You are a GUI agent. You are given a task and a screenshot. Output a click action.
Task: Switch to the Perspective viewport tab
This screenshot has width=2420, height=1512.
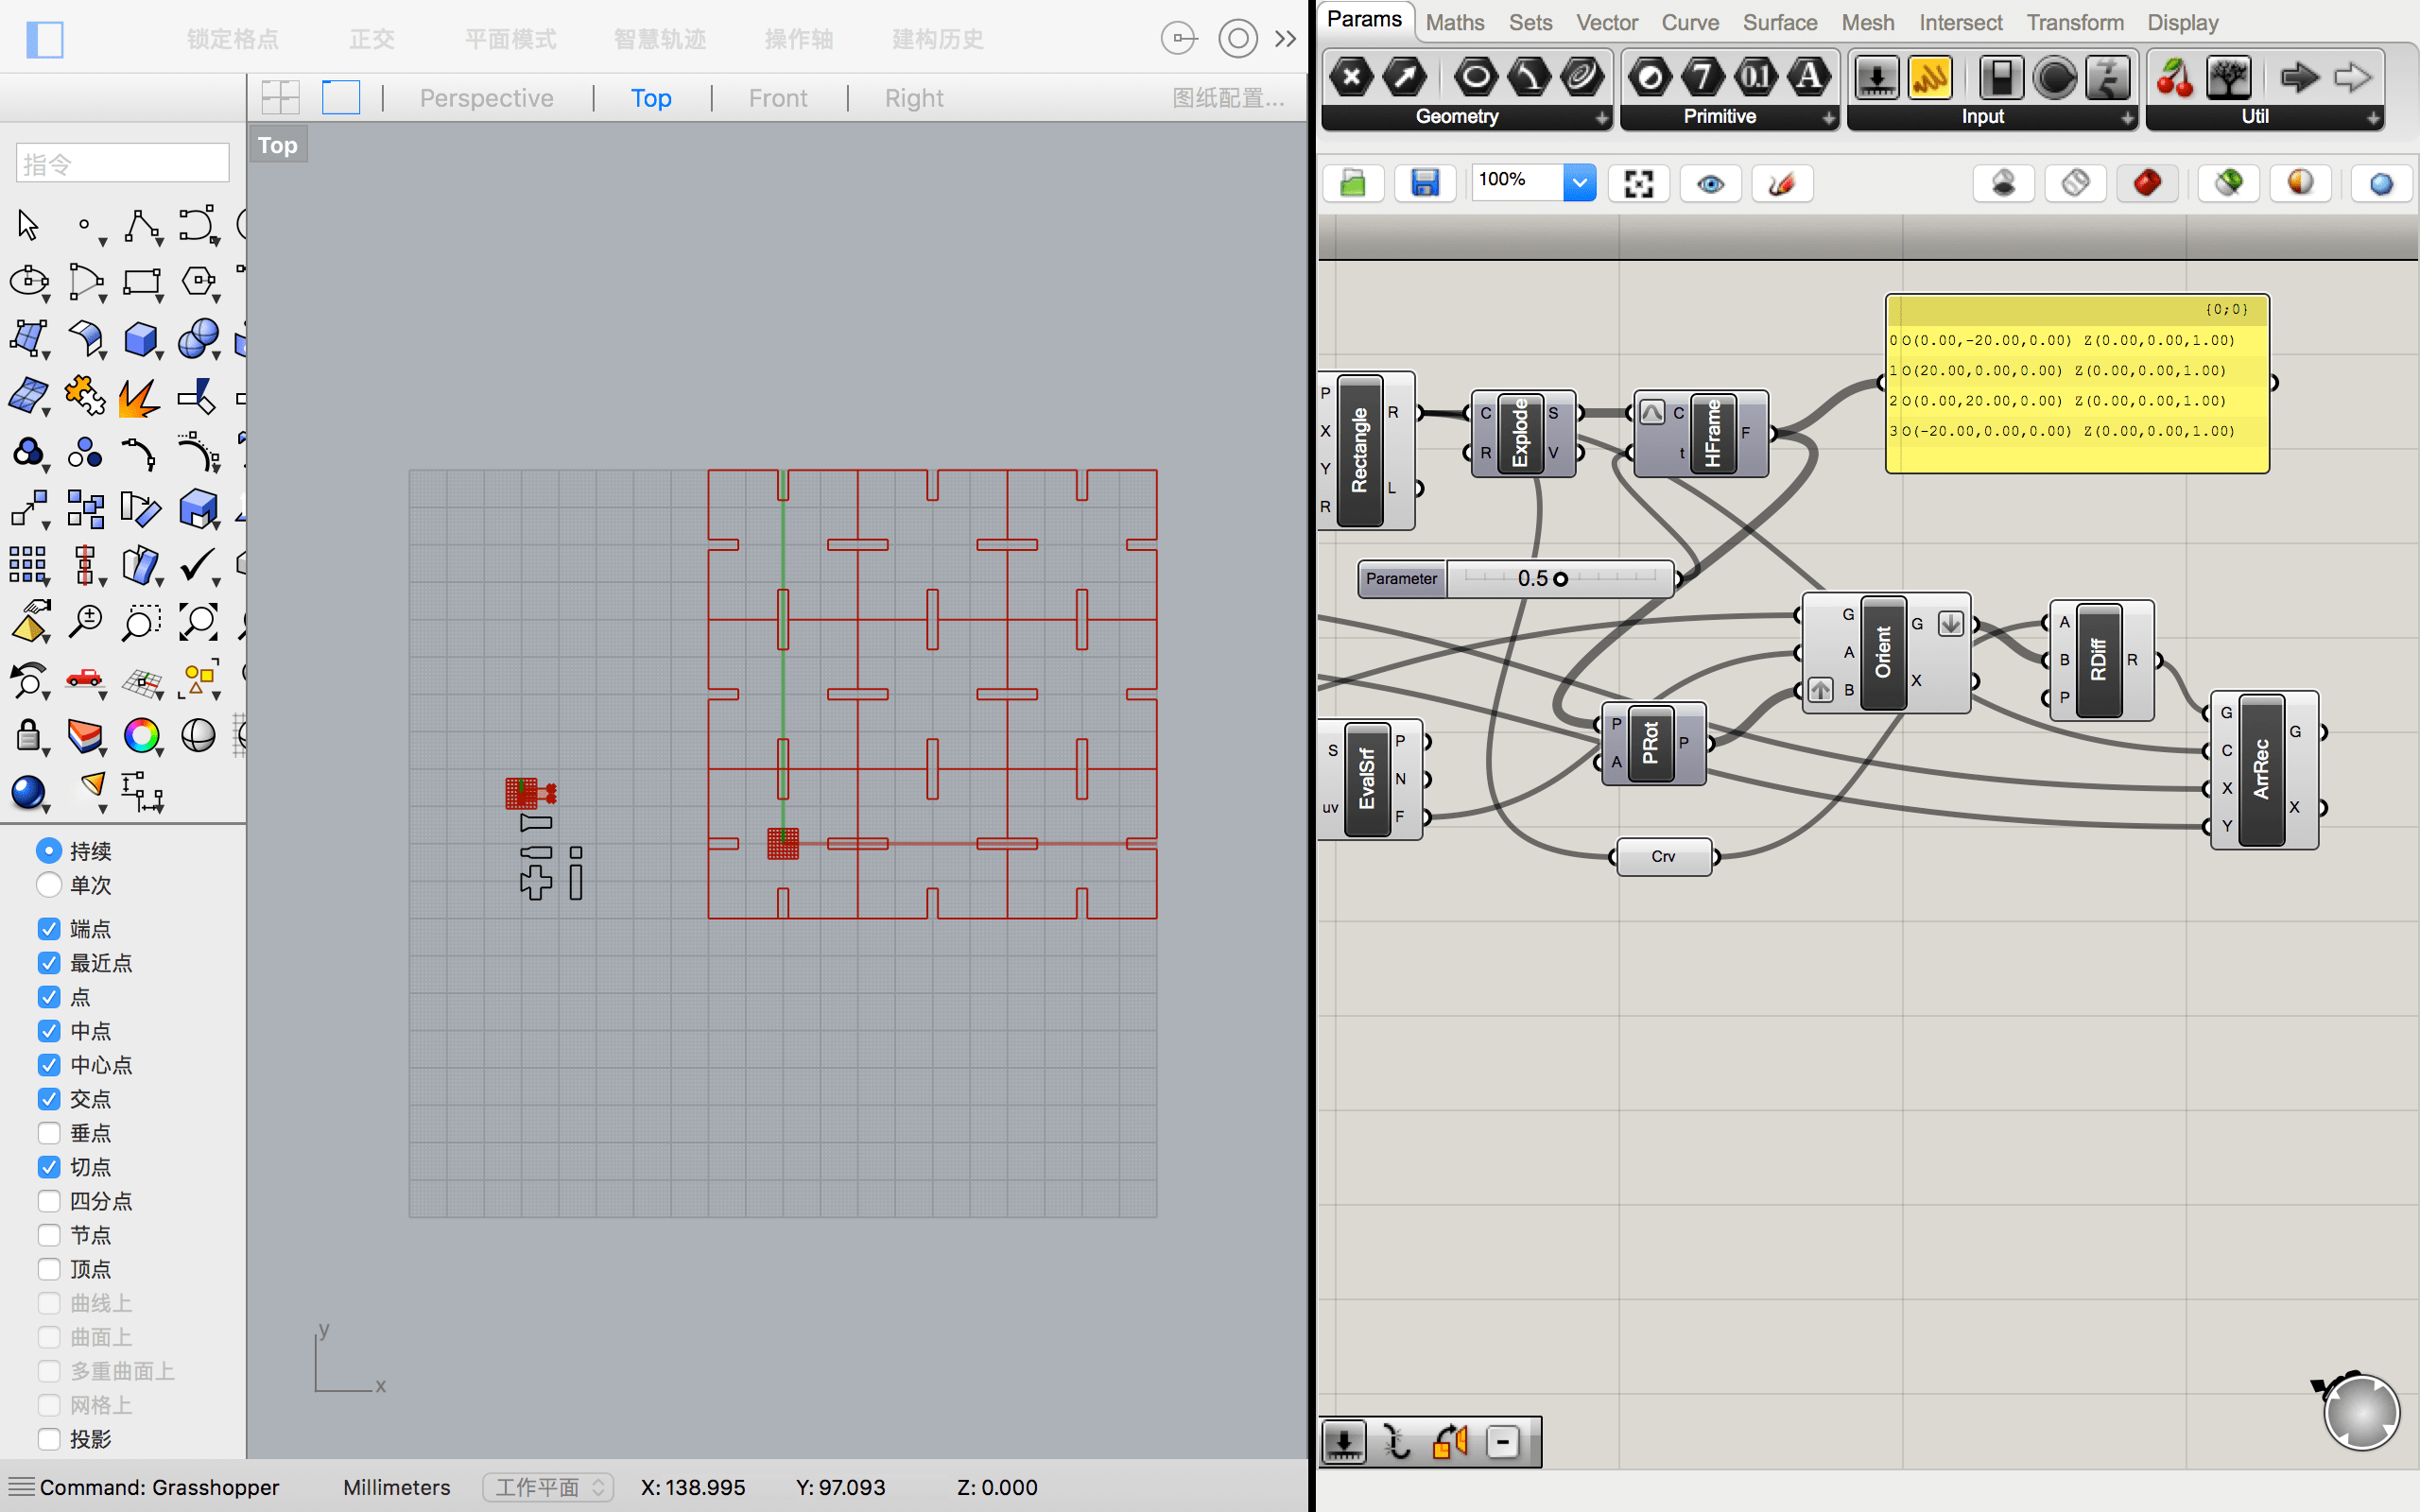[486, 98]
